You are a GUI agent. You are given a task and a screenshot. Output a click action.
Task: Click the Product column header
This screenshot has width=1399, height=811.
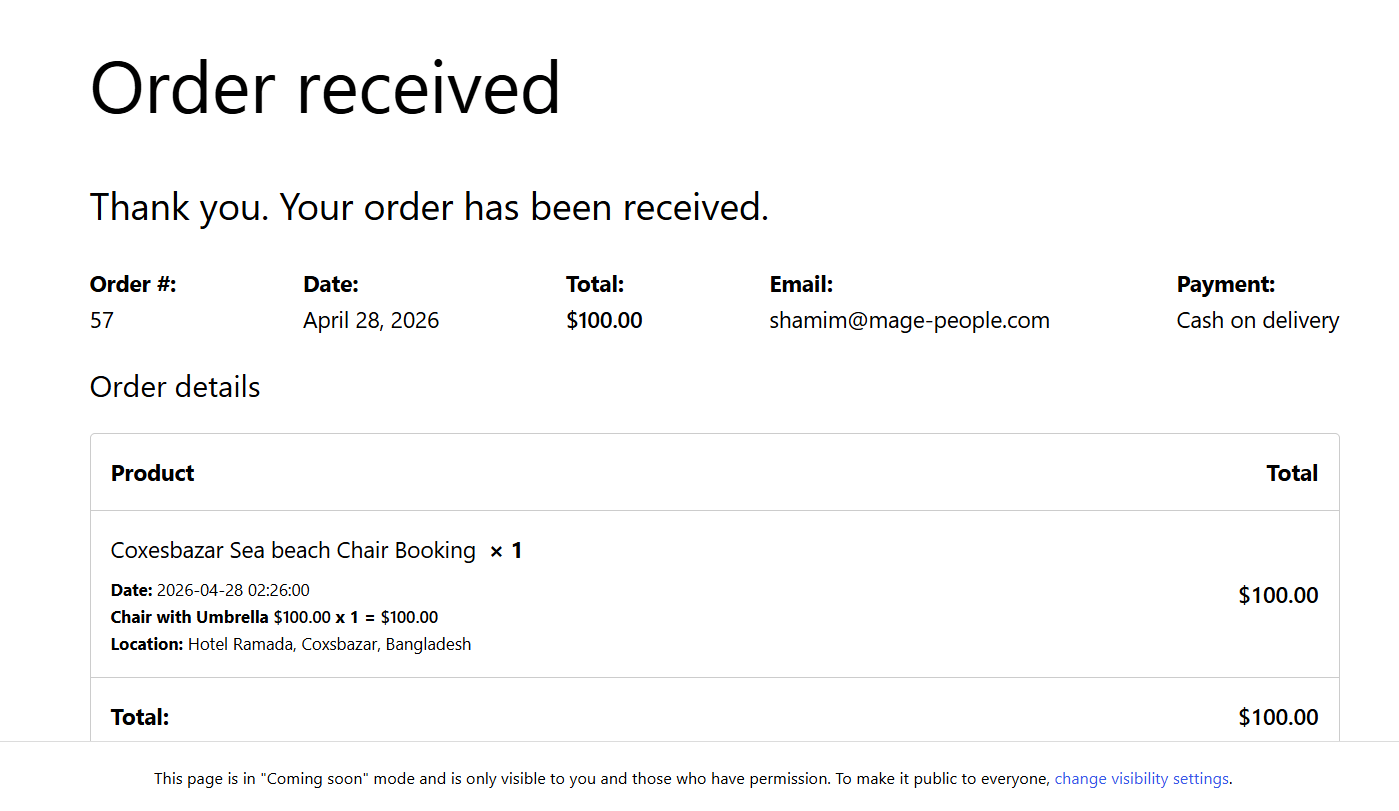[x=153, y=473]
